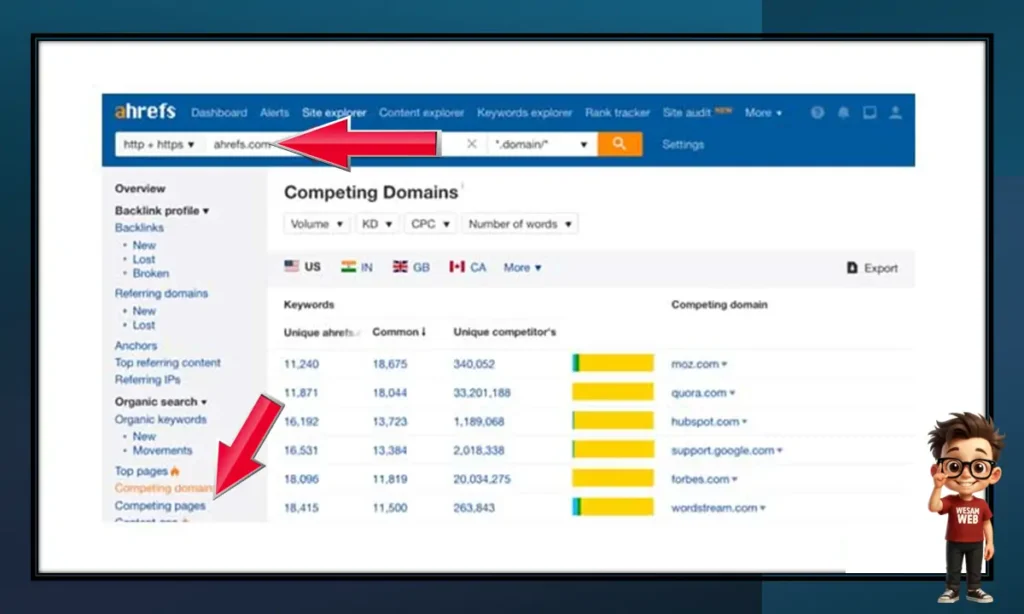Click the ahrefs logo
The image size is (1024, 614).
click(145, 112)
